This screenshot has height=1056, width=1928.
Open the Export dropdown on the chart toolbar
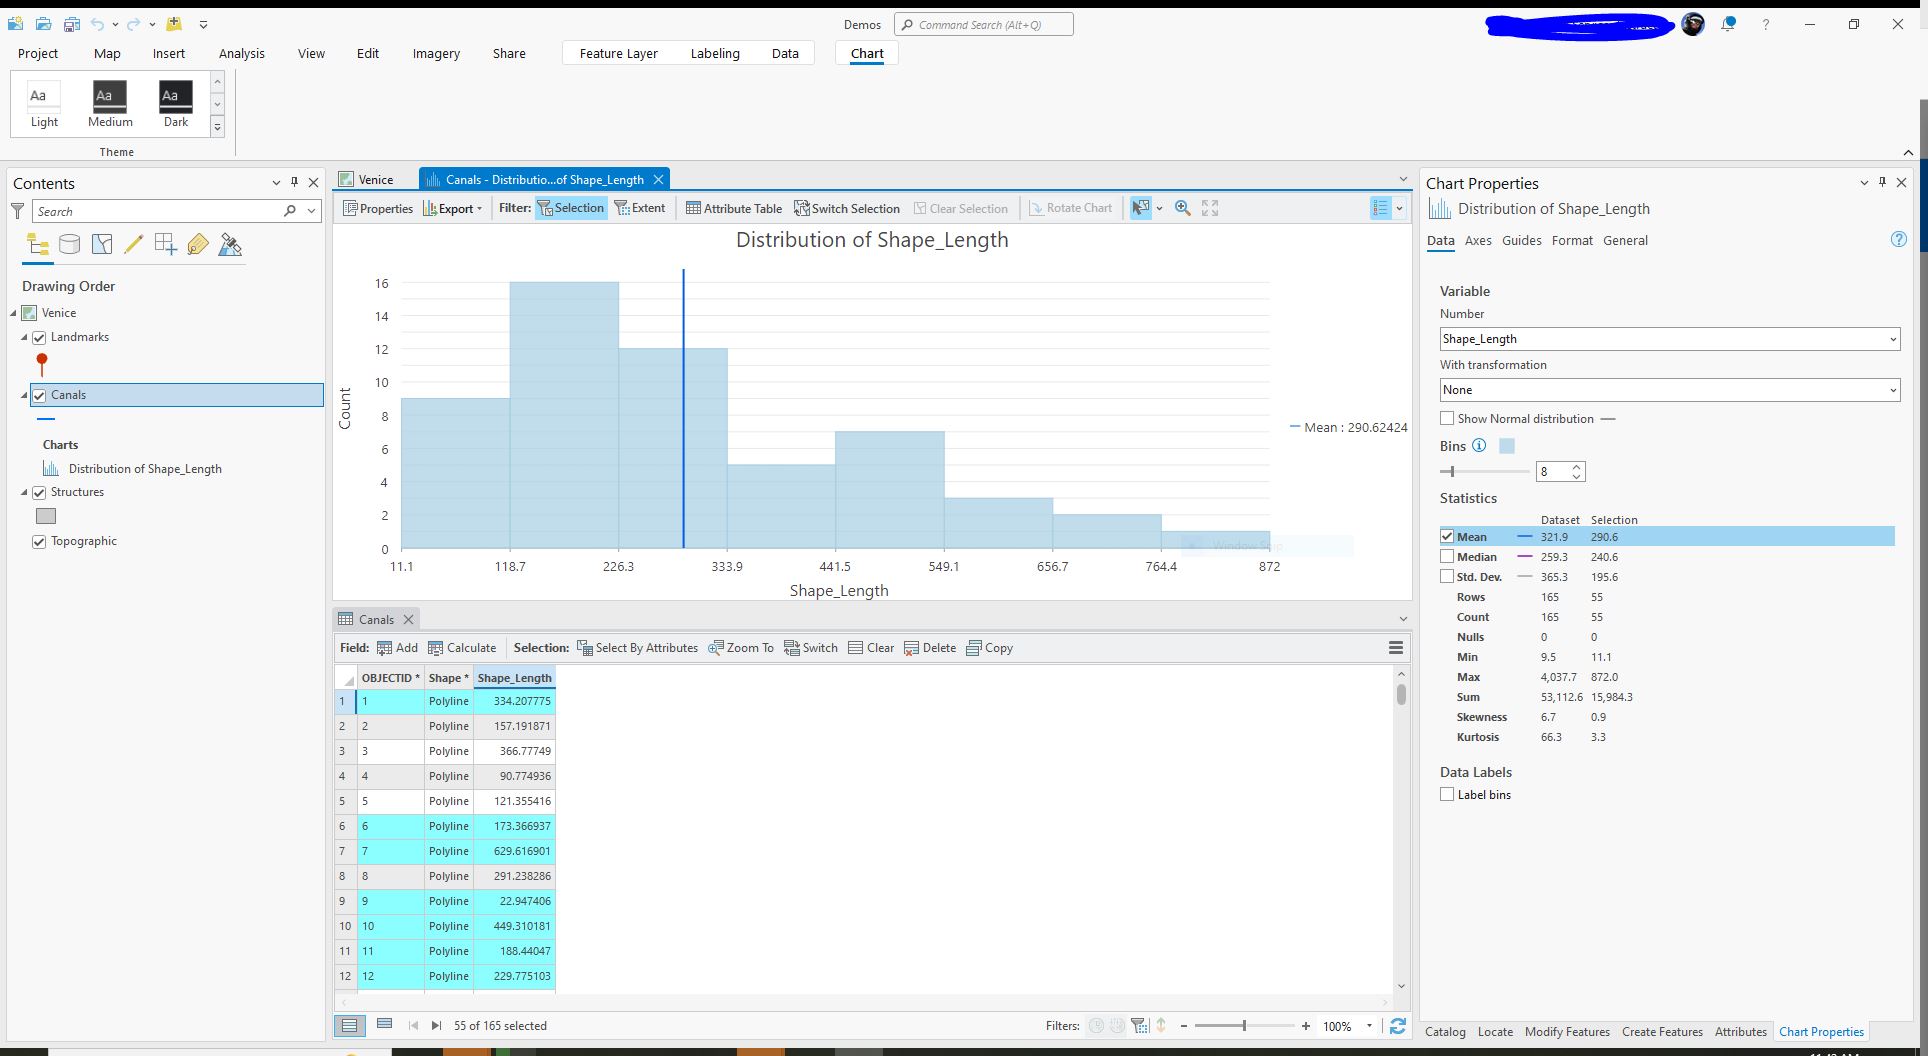pos(478,208)
